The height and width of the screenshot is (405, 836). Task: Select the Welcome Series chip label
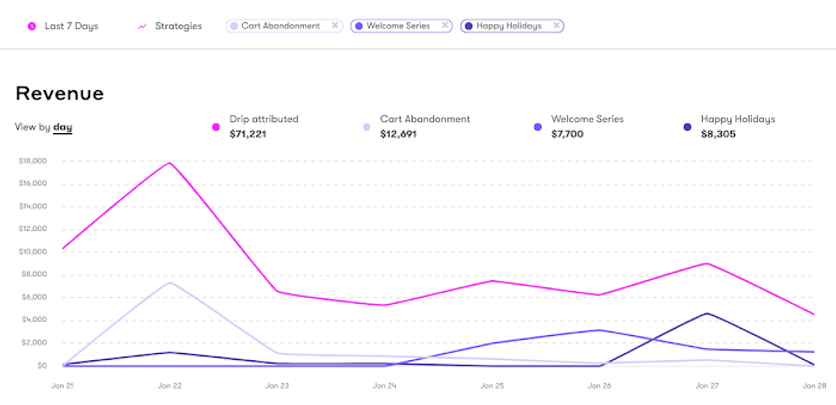pyautogui.click(x=398, y=26)
